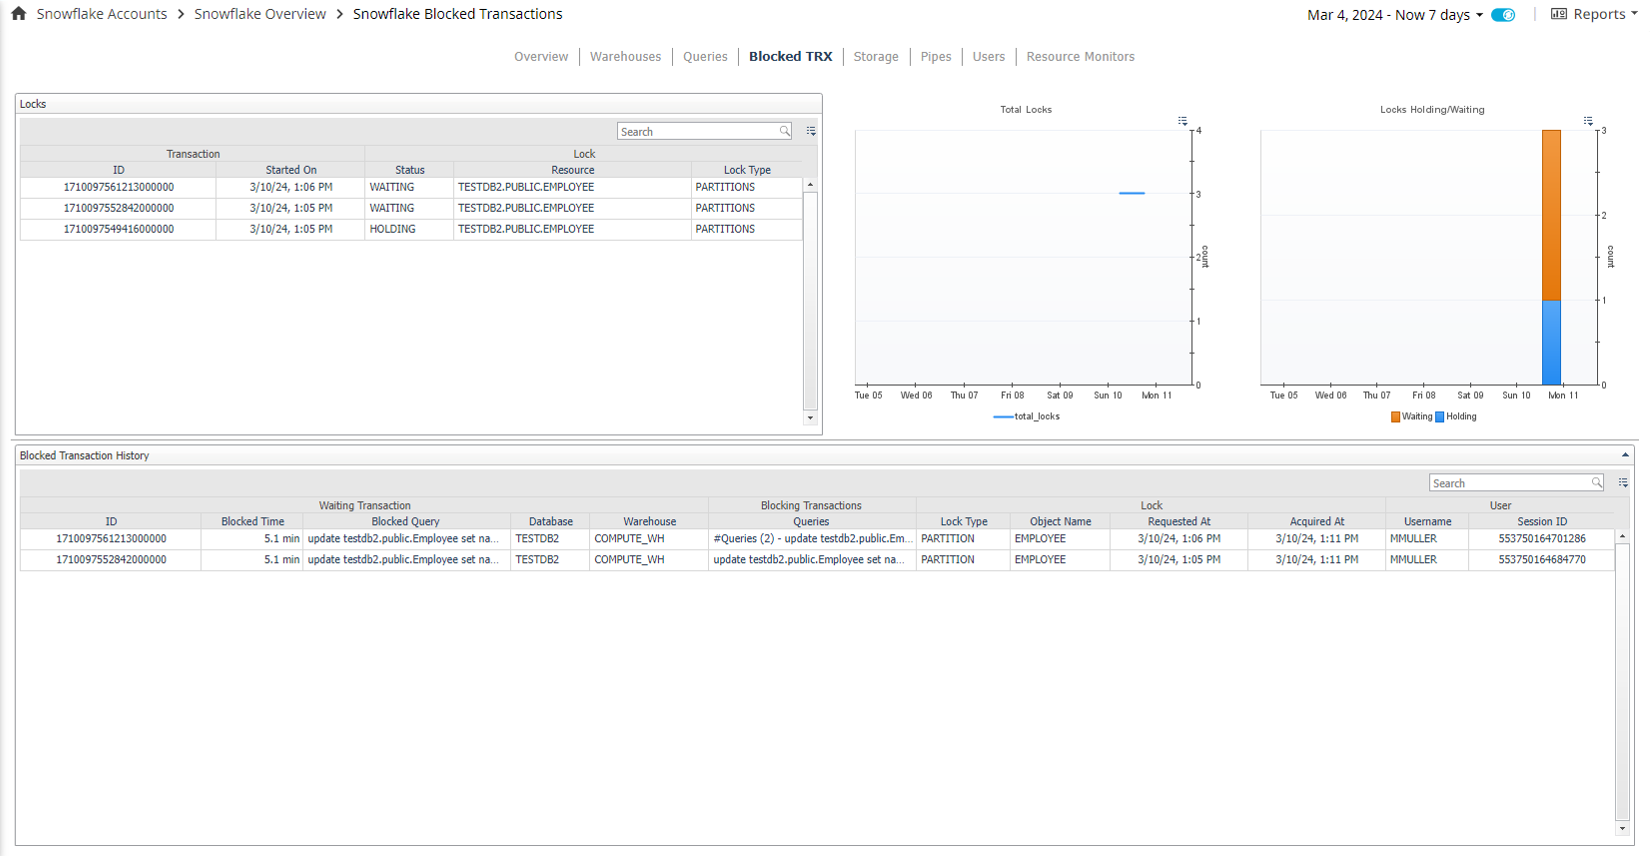This screenshot has height=856, width=1650.
Task: Switch to the Queries tab
Action: click(x=705, y=57)
